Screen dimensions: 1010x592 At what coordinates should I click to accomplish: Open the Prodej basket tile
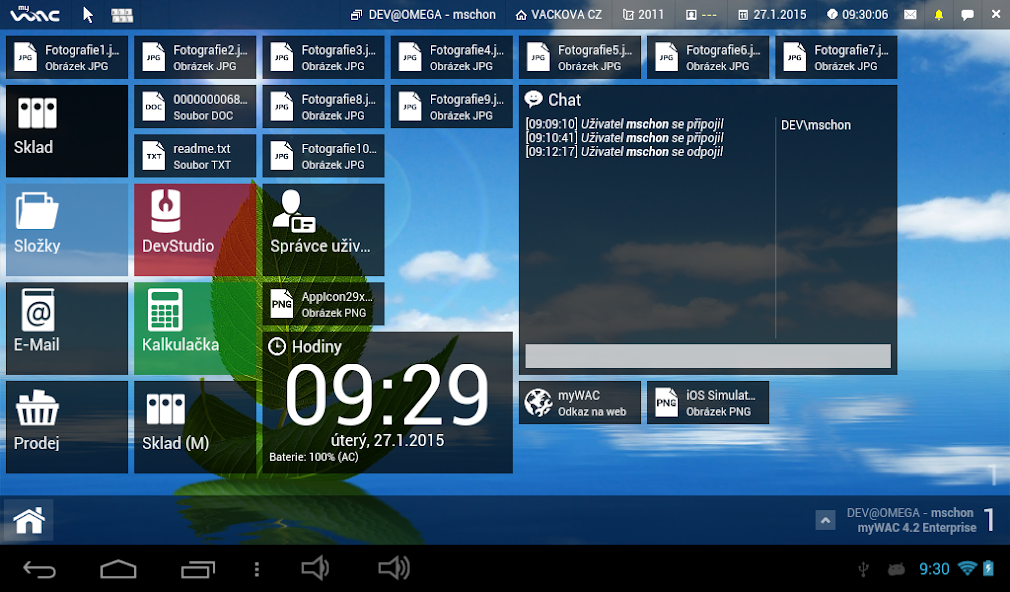67,427
